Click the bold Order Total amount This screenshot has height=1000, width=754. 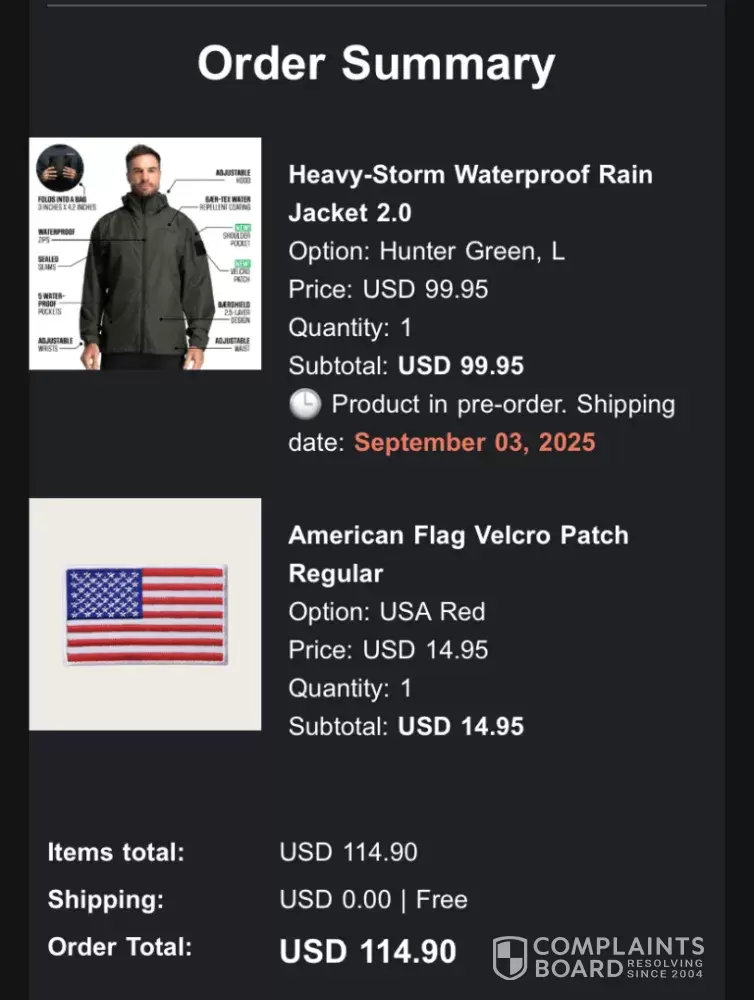click(x=367, y=951)
